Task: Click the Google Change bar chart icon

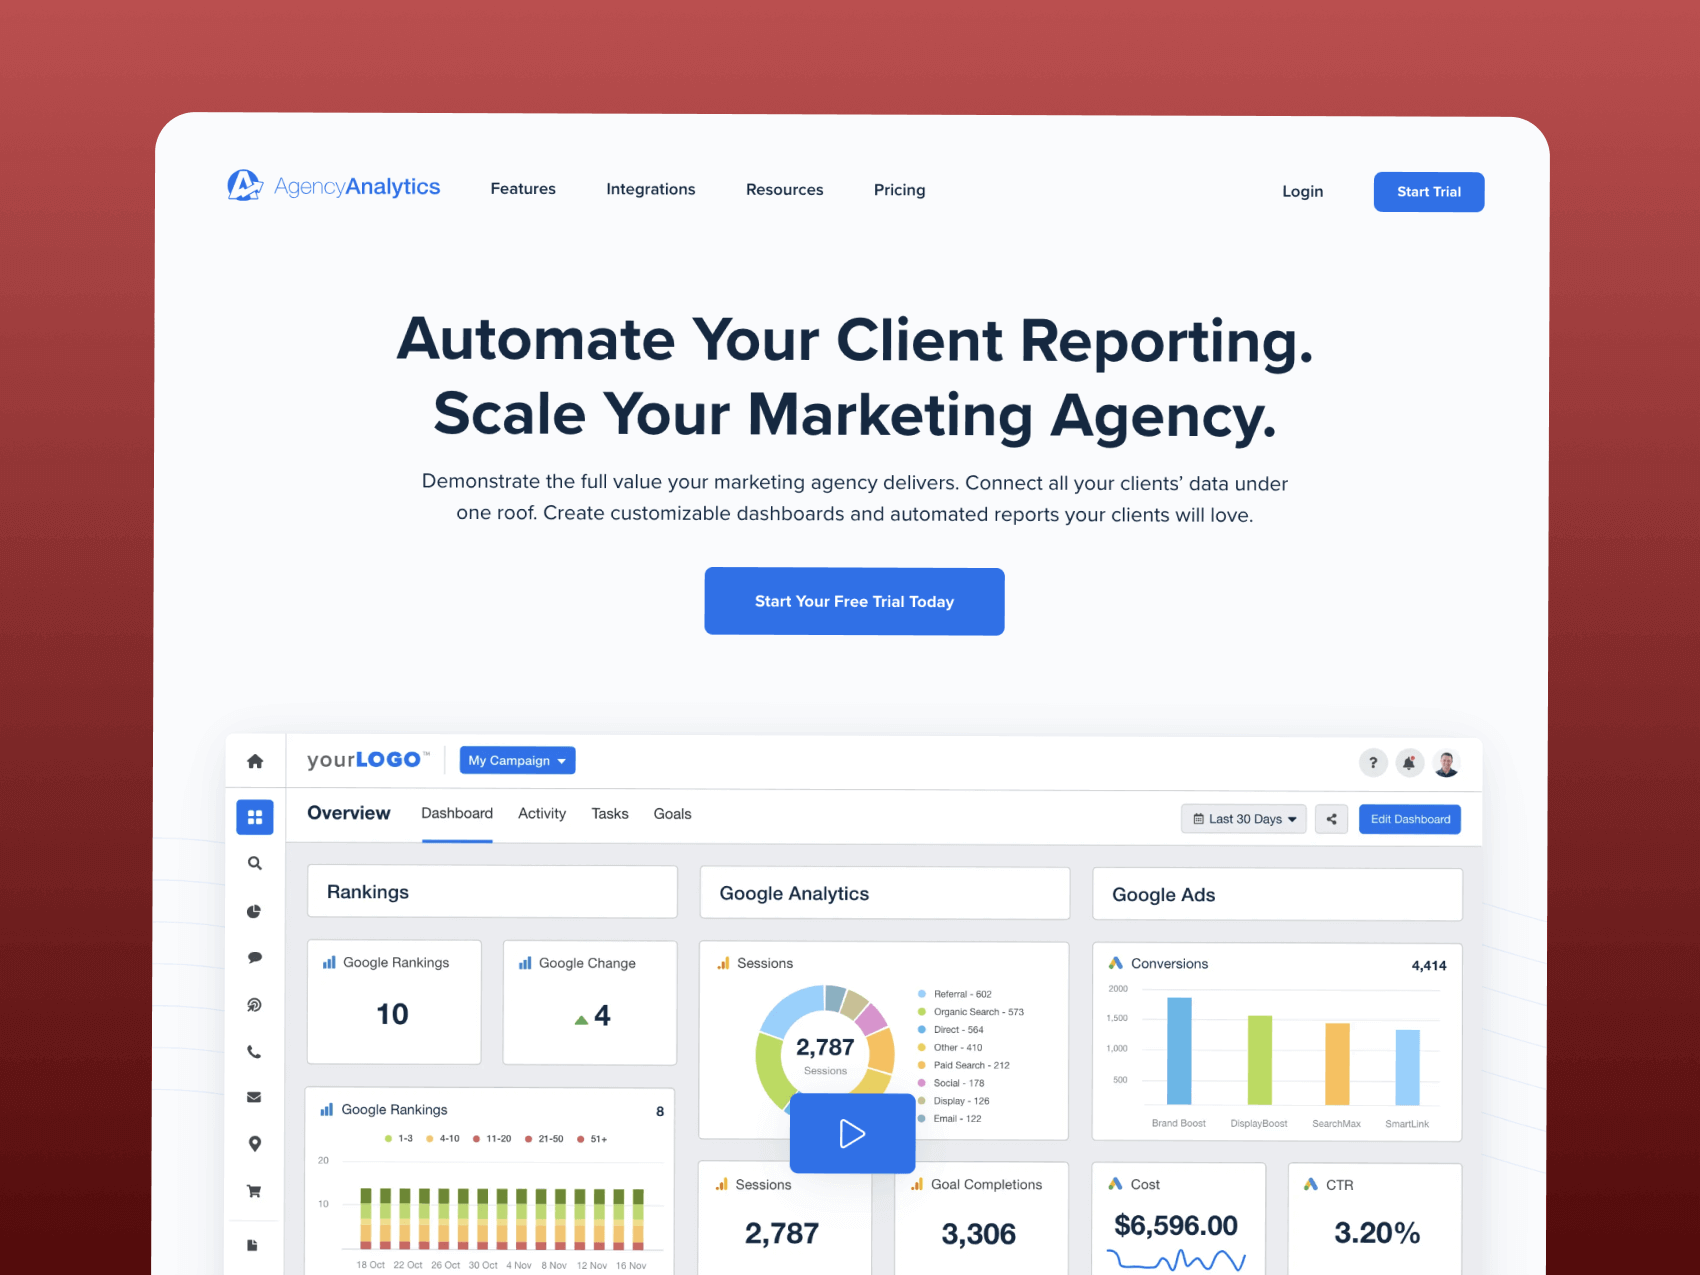Action: [x=525, y=963]
